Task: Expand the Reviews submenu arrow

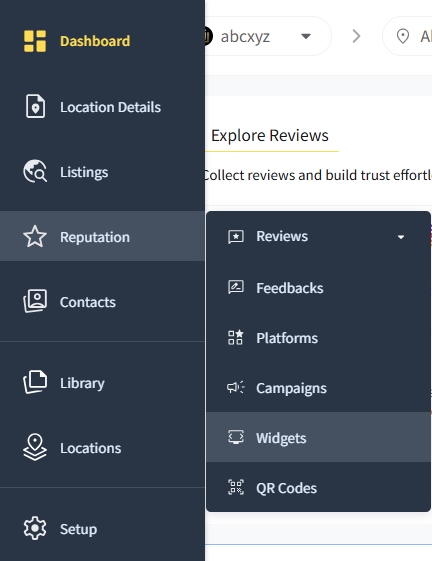Action: click(x=401, y=237)
